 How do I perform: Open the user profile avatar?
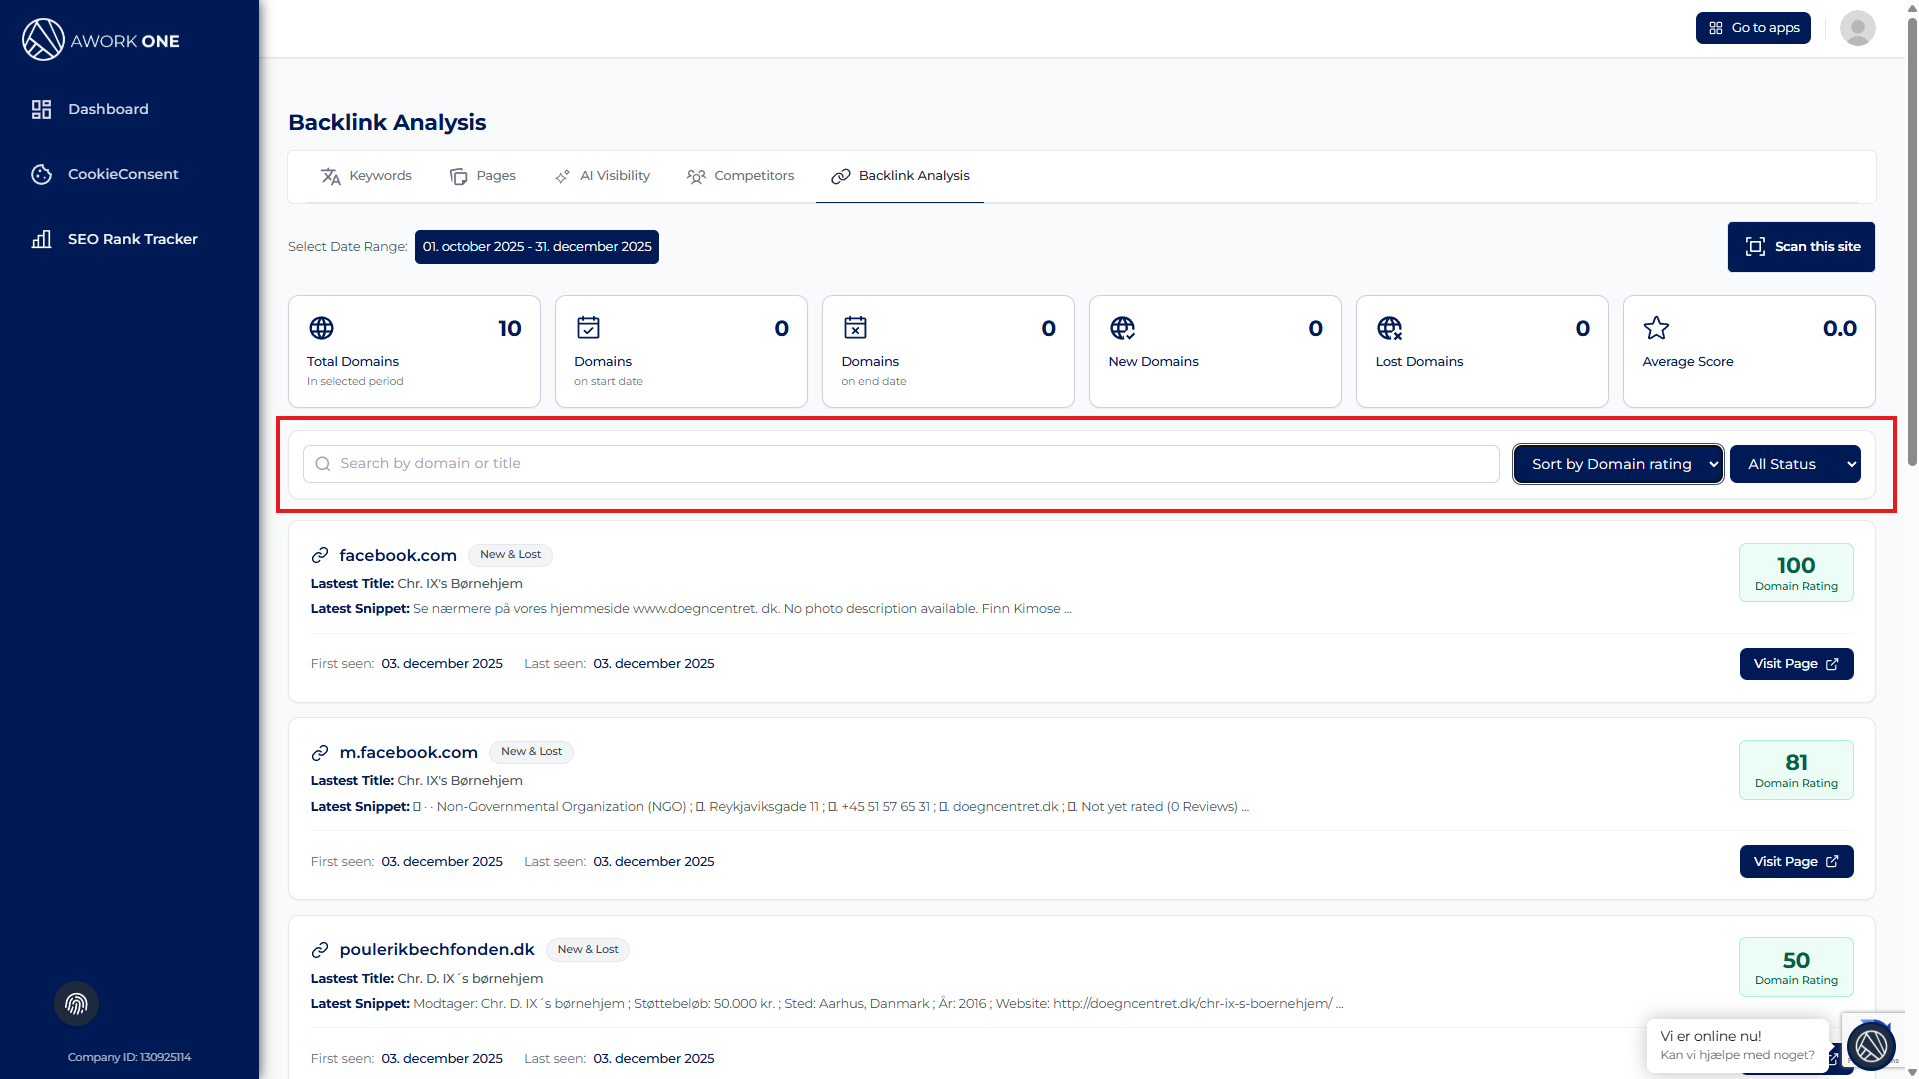pyautogui.click(x=1857, y=28)
